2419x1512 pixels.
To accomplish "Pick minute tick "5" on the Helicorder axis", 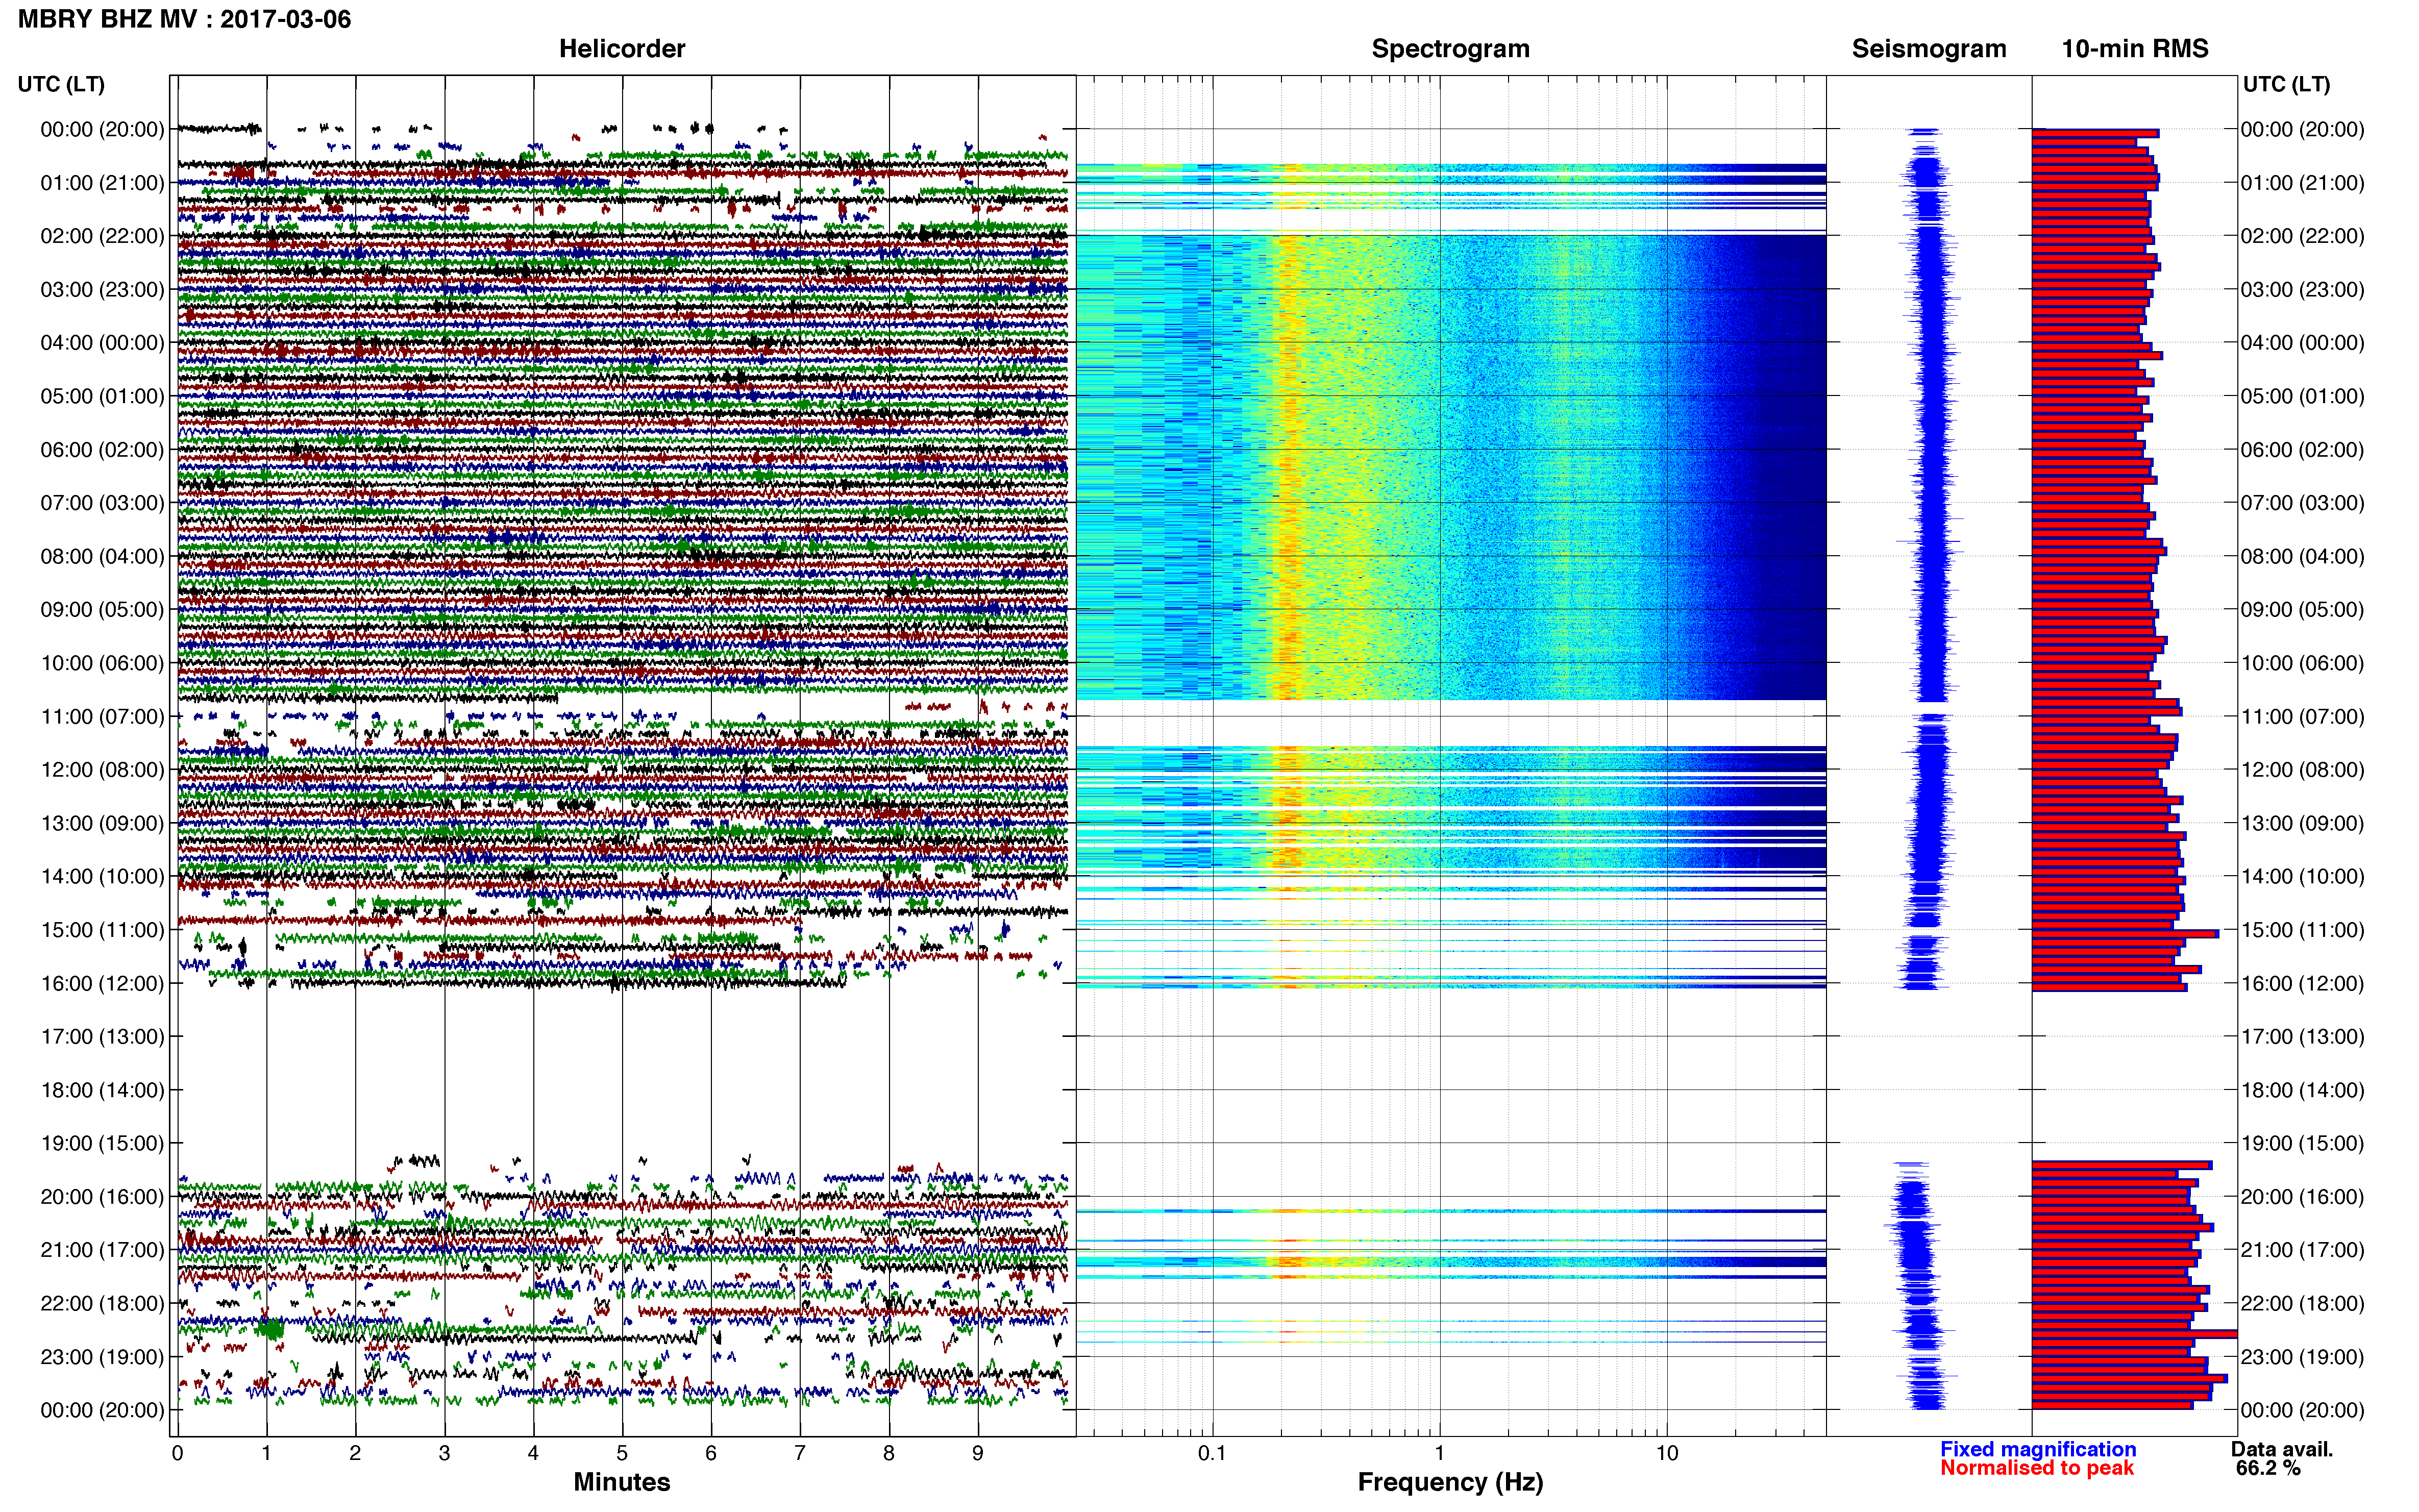I will coord(622,1454).
